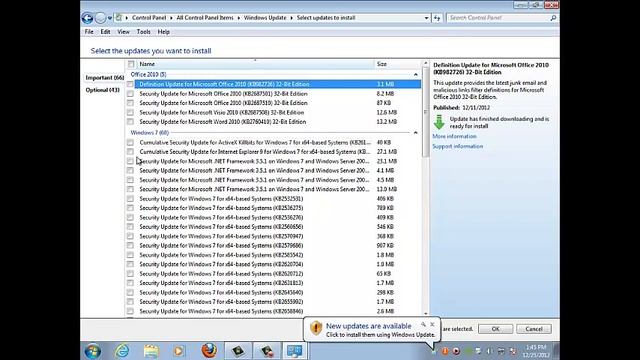Open the Edit menu
The width and height of the screenshot is (640, 360).
coord(105,32)
